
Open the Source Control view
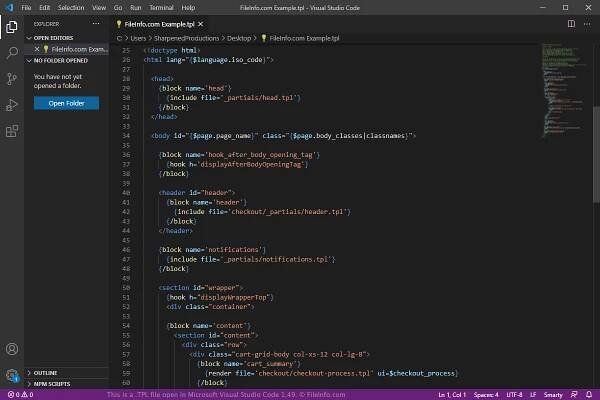[x=11, y=79]
